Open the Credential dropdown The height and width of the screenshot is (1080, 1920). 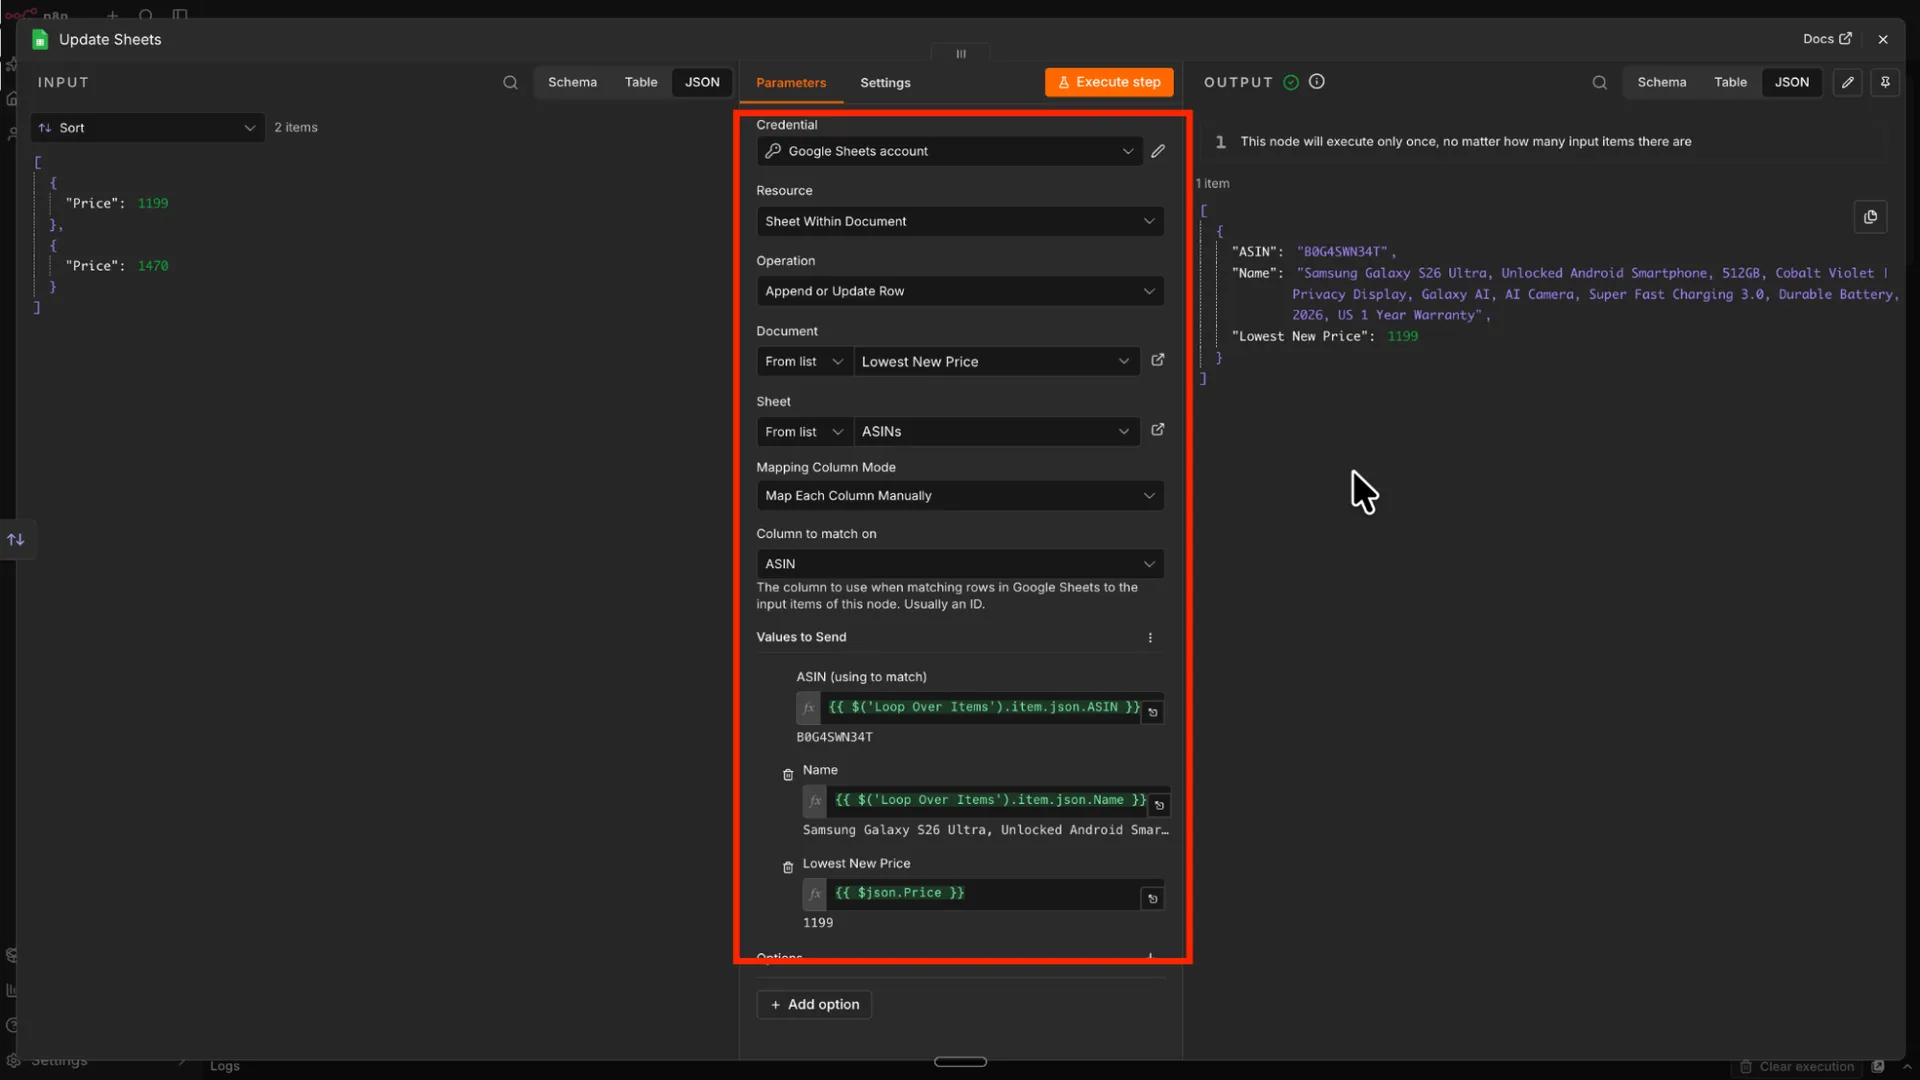[x=949, y=151]
